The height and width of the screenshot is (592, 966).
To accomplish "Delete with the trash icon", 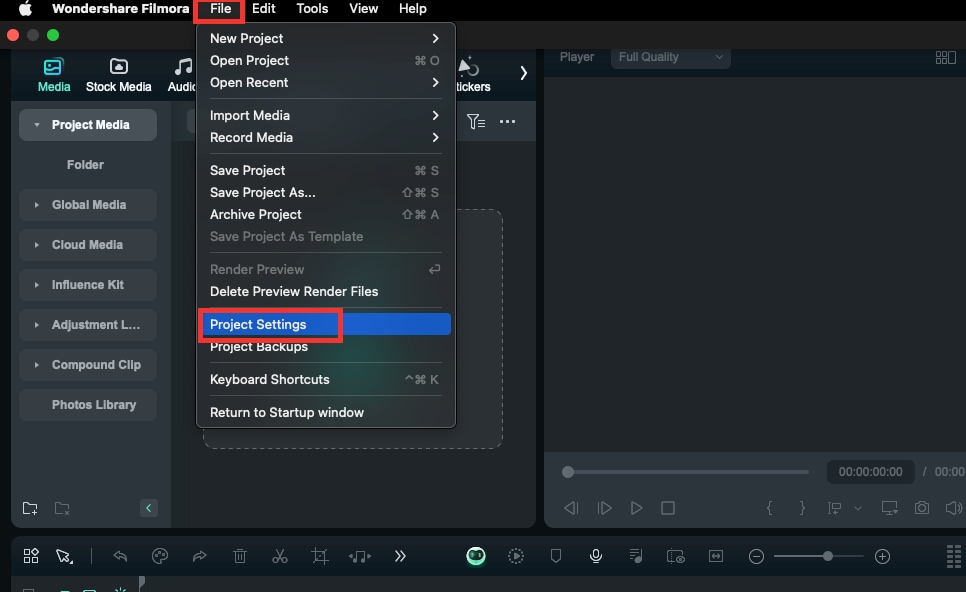I will coord(240,556).
